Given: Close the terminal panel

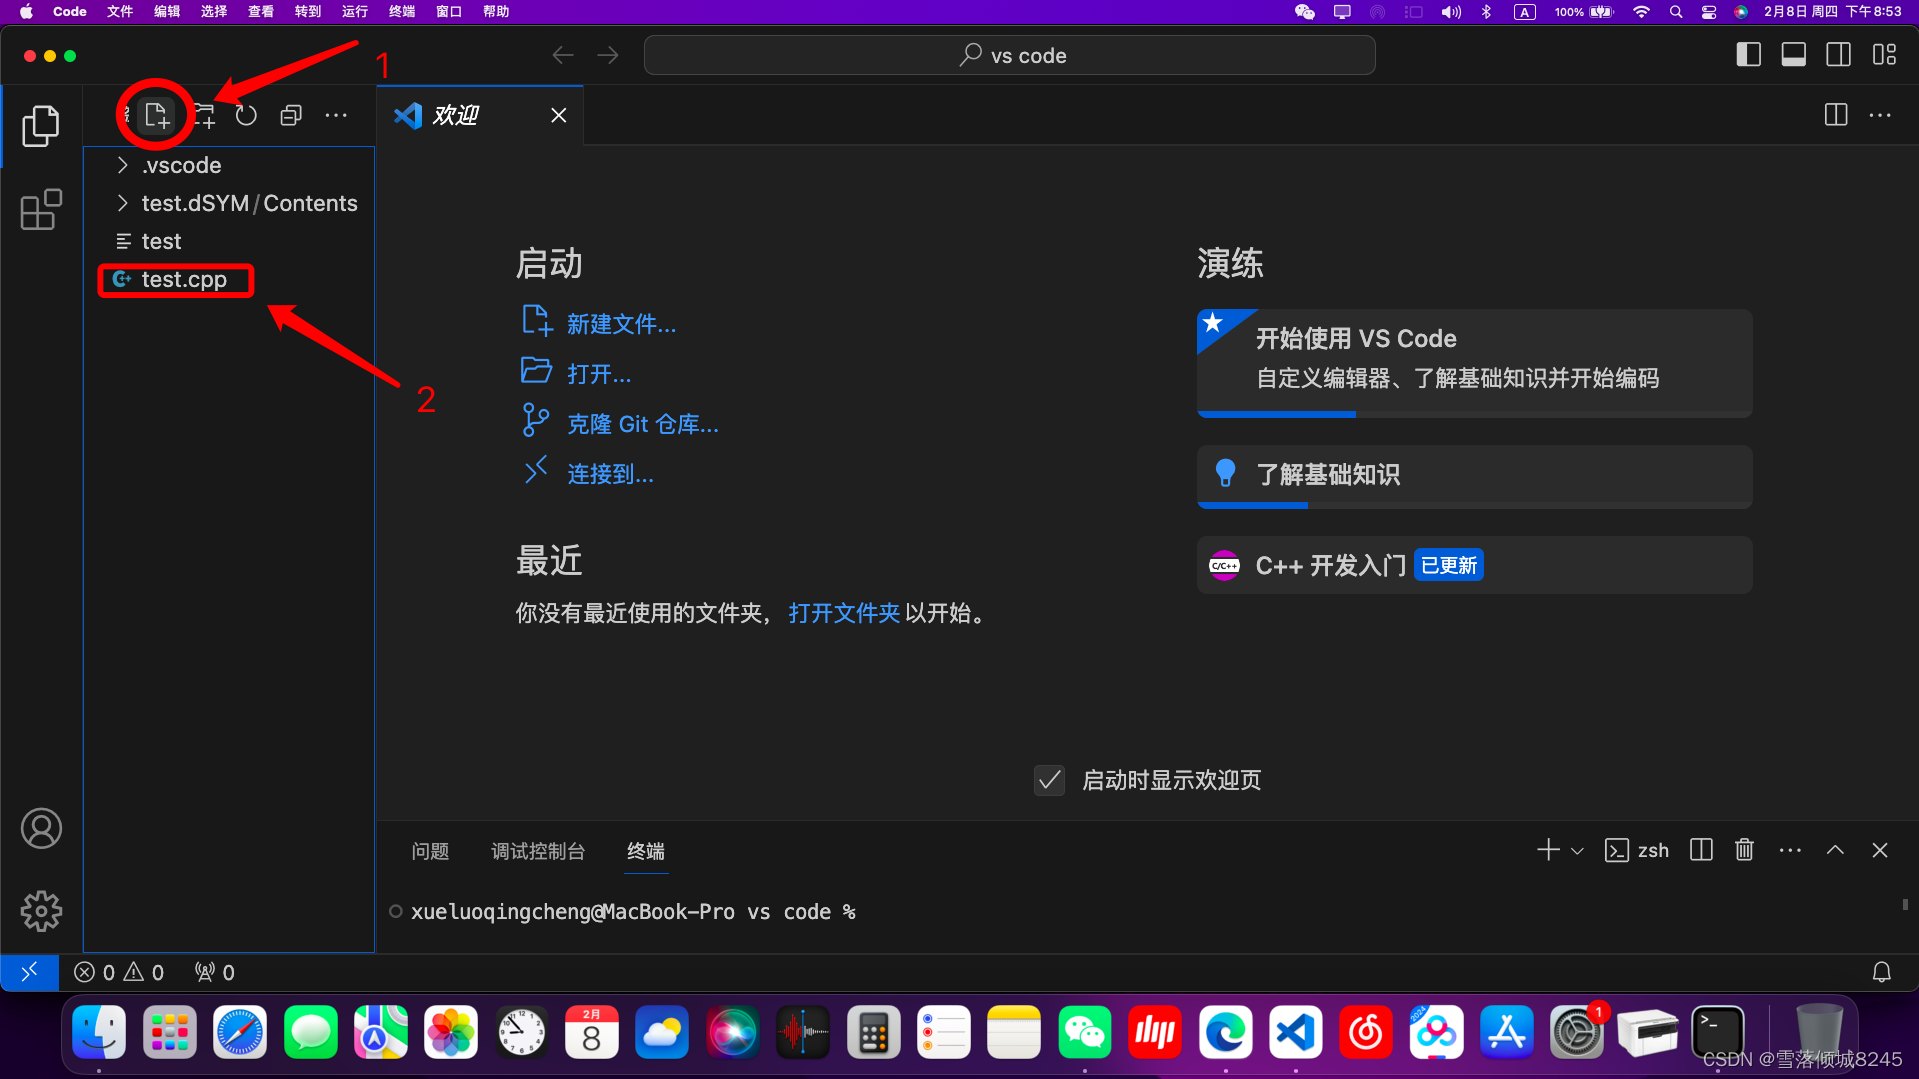Looking at the screenshot, I should [1880, 850].
